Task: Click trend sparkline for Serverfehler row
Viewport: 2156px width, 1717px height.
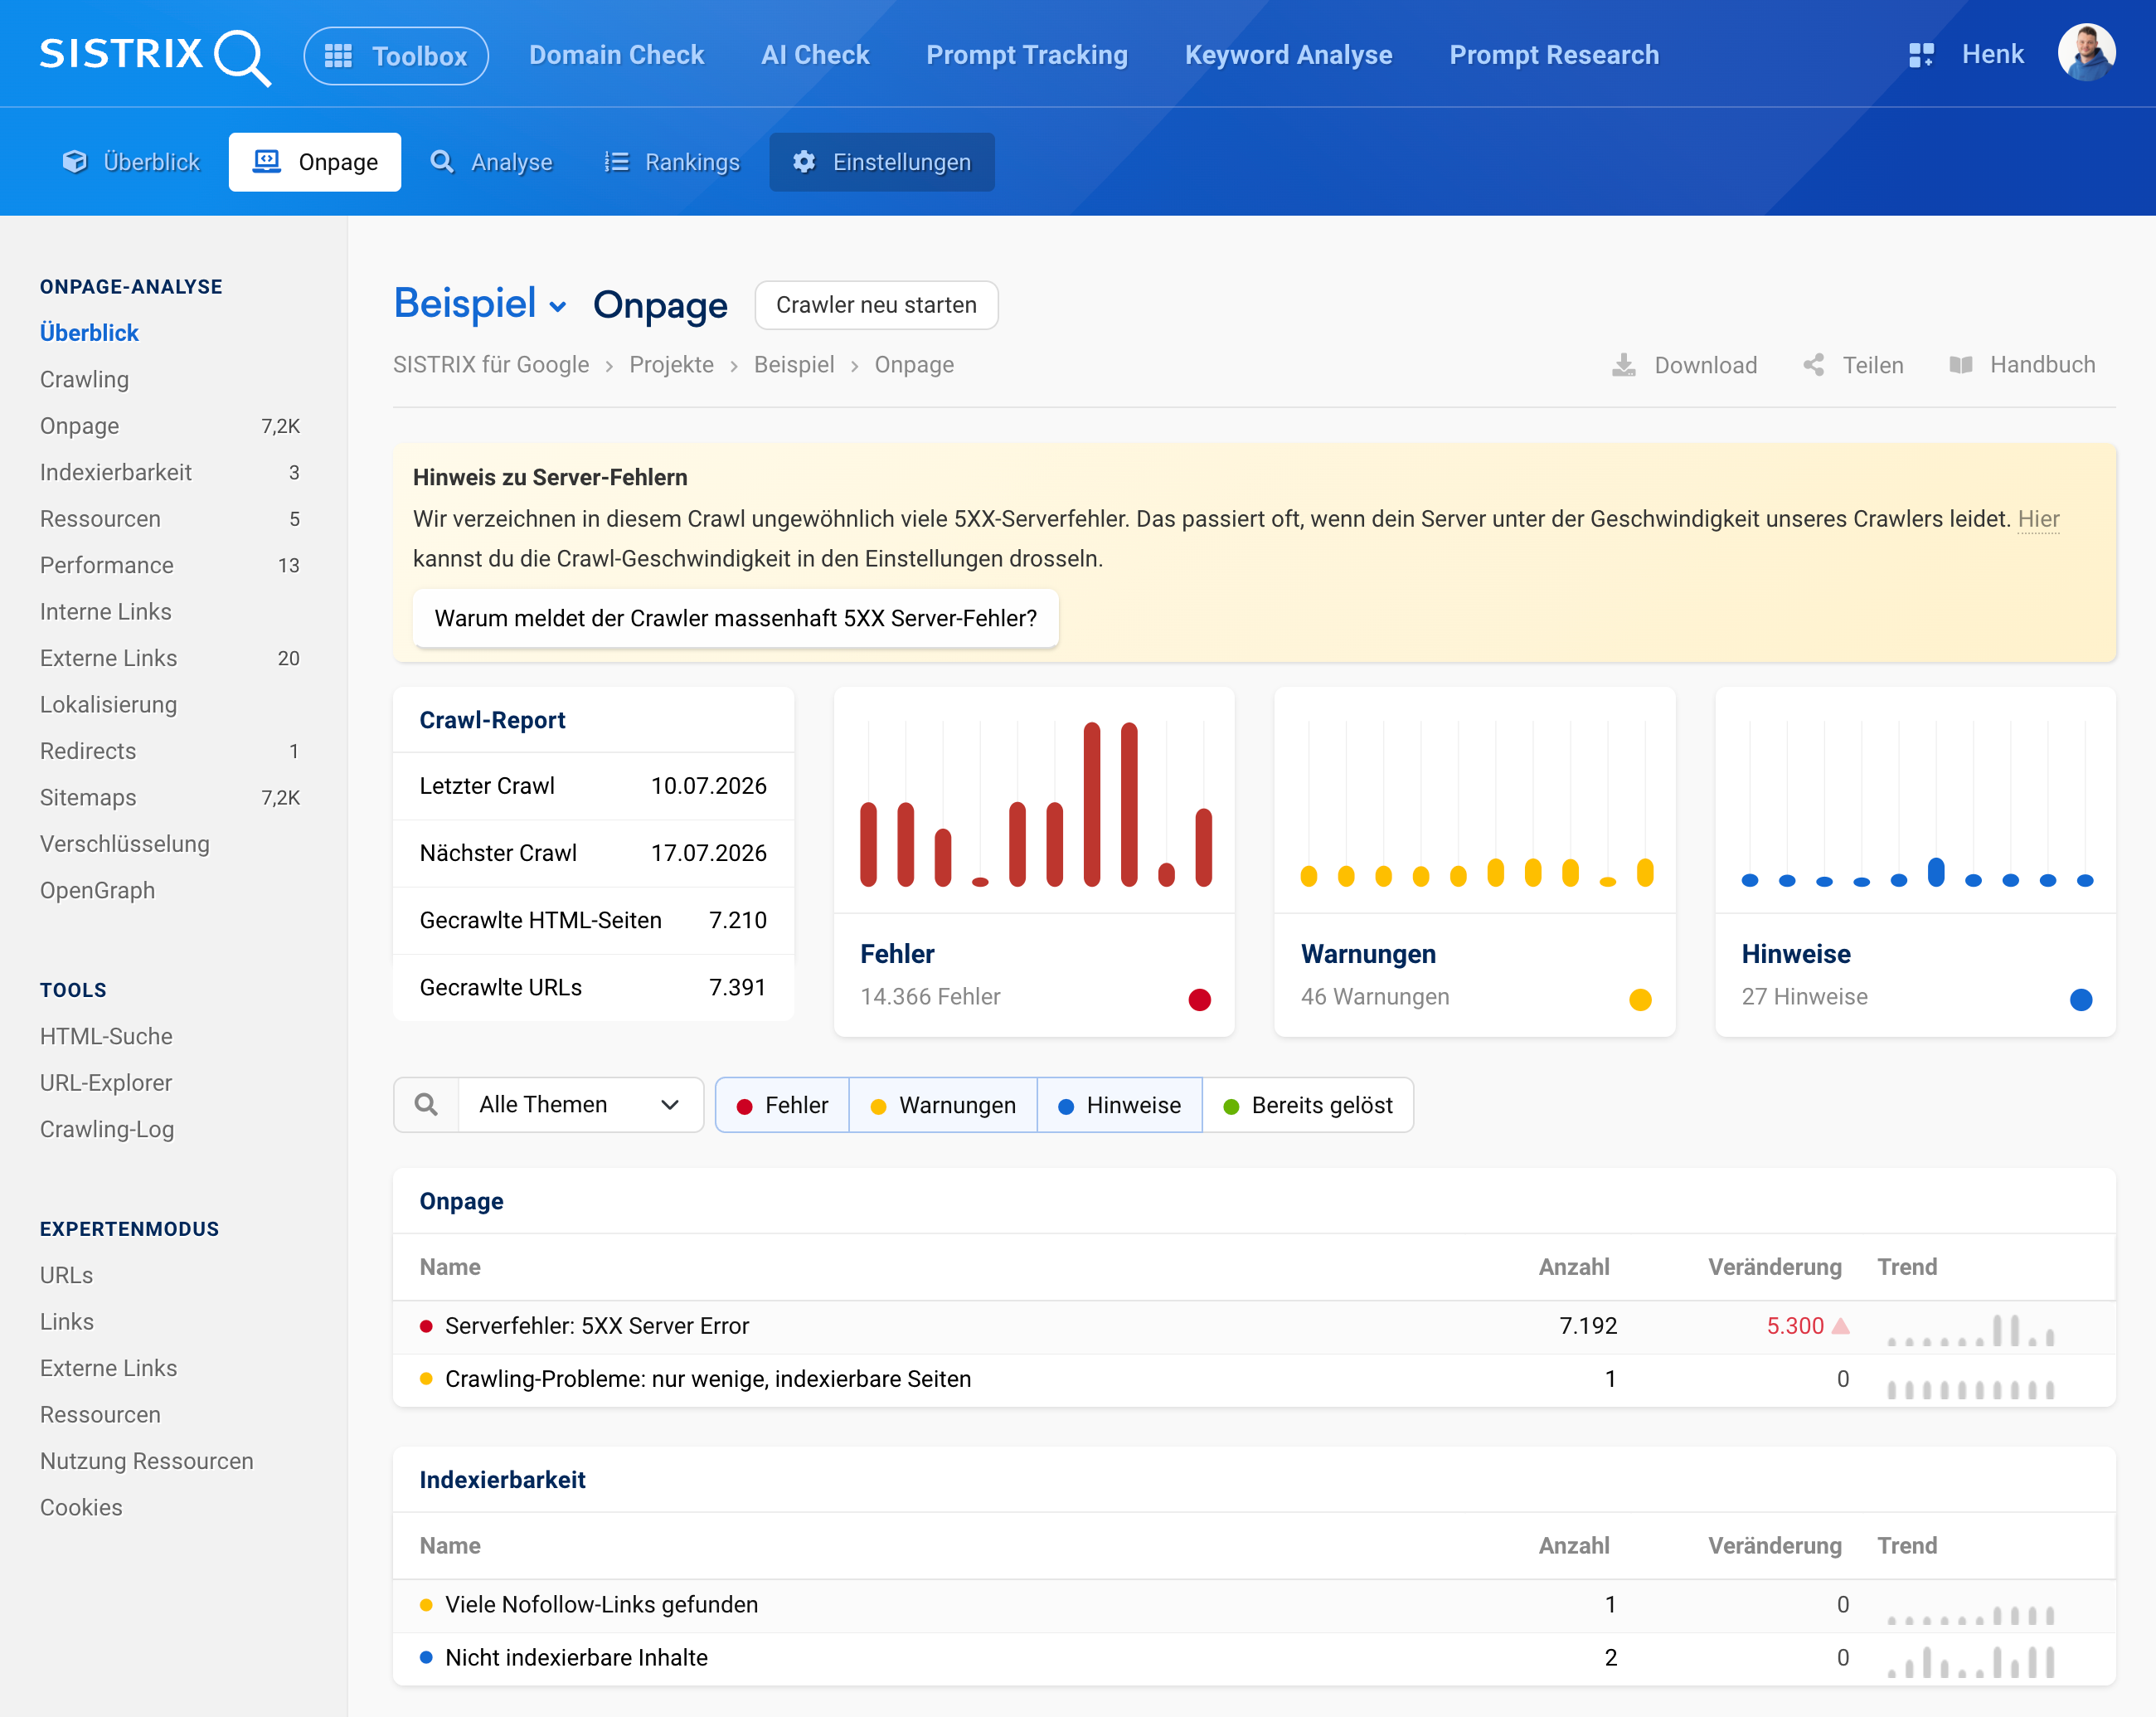Action: point(1970,1330)
